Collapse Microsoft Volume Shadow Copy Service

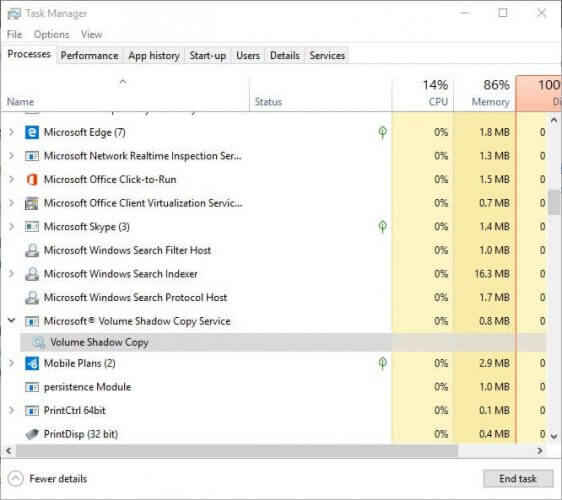pos(11,320)
